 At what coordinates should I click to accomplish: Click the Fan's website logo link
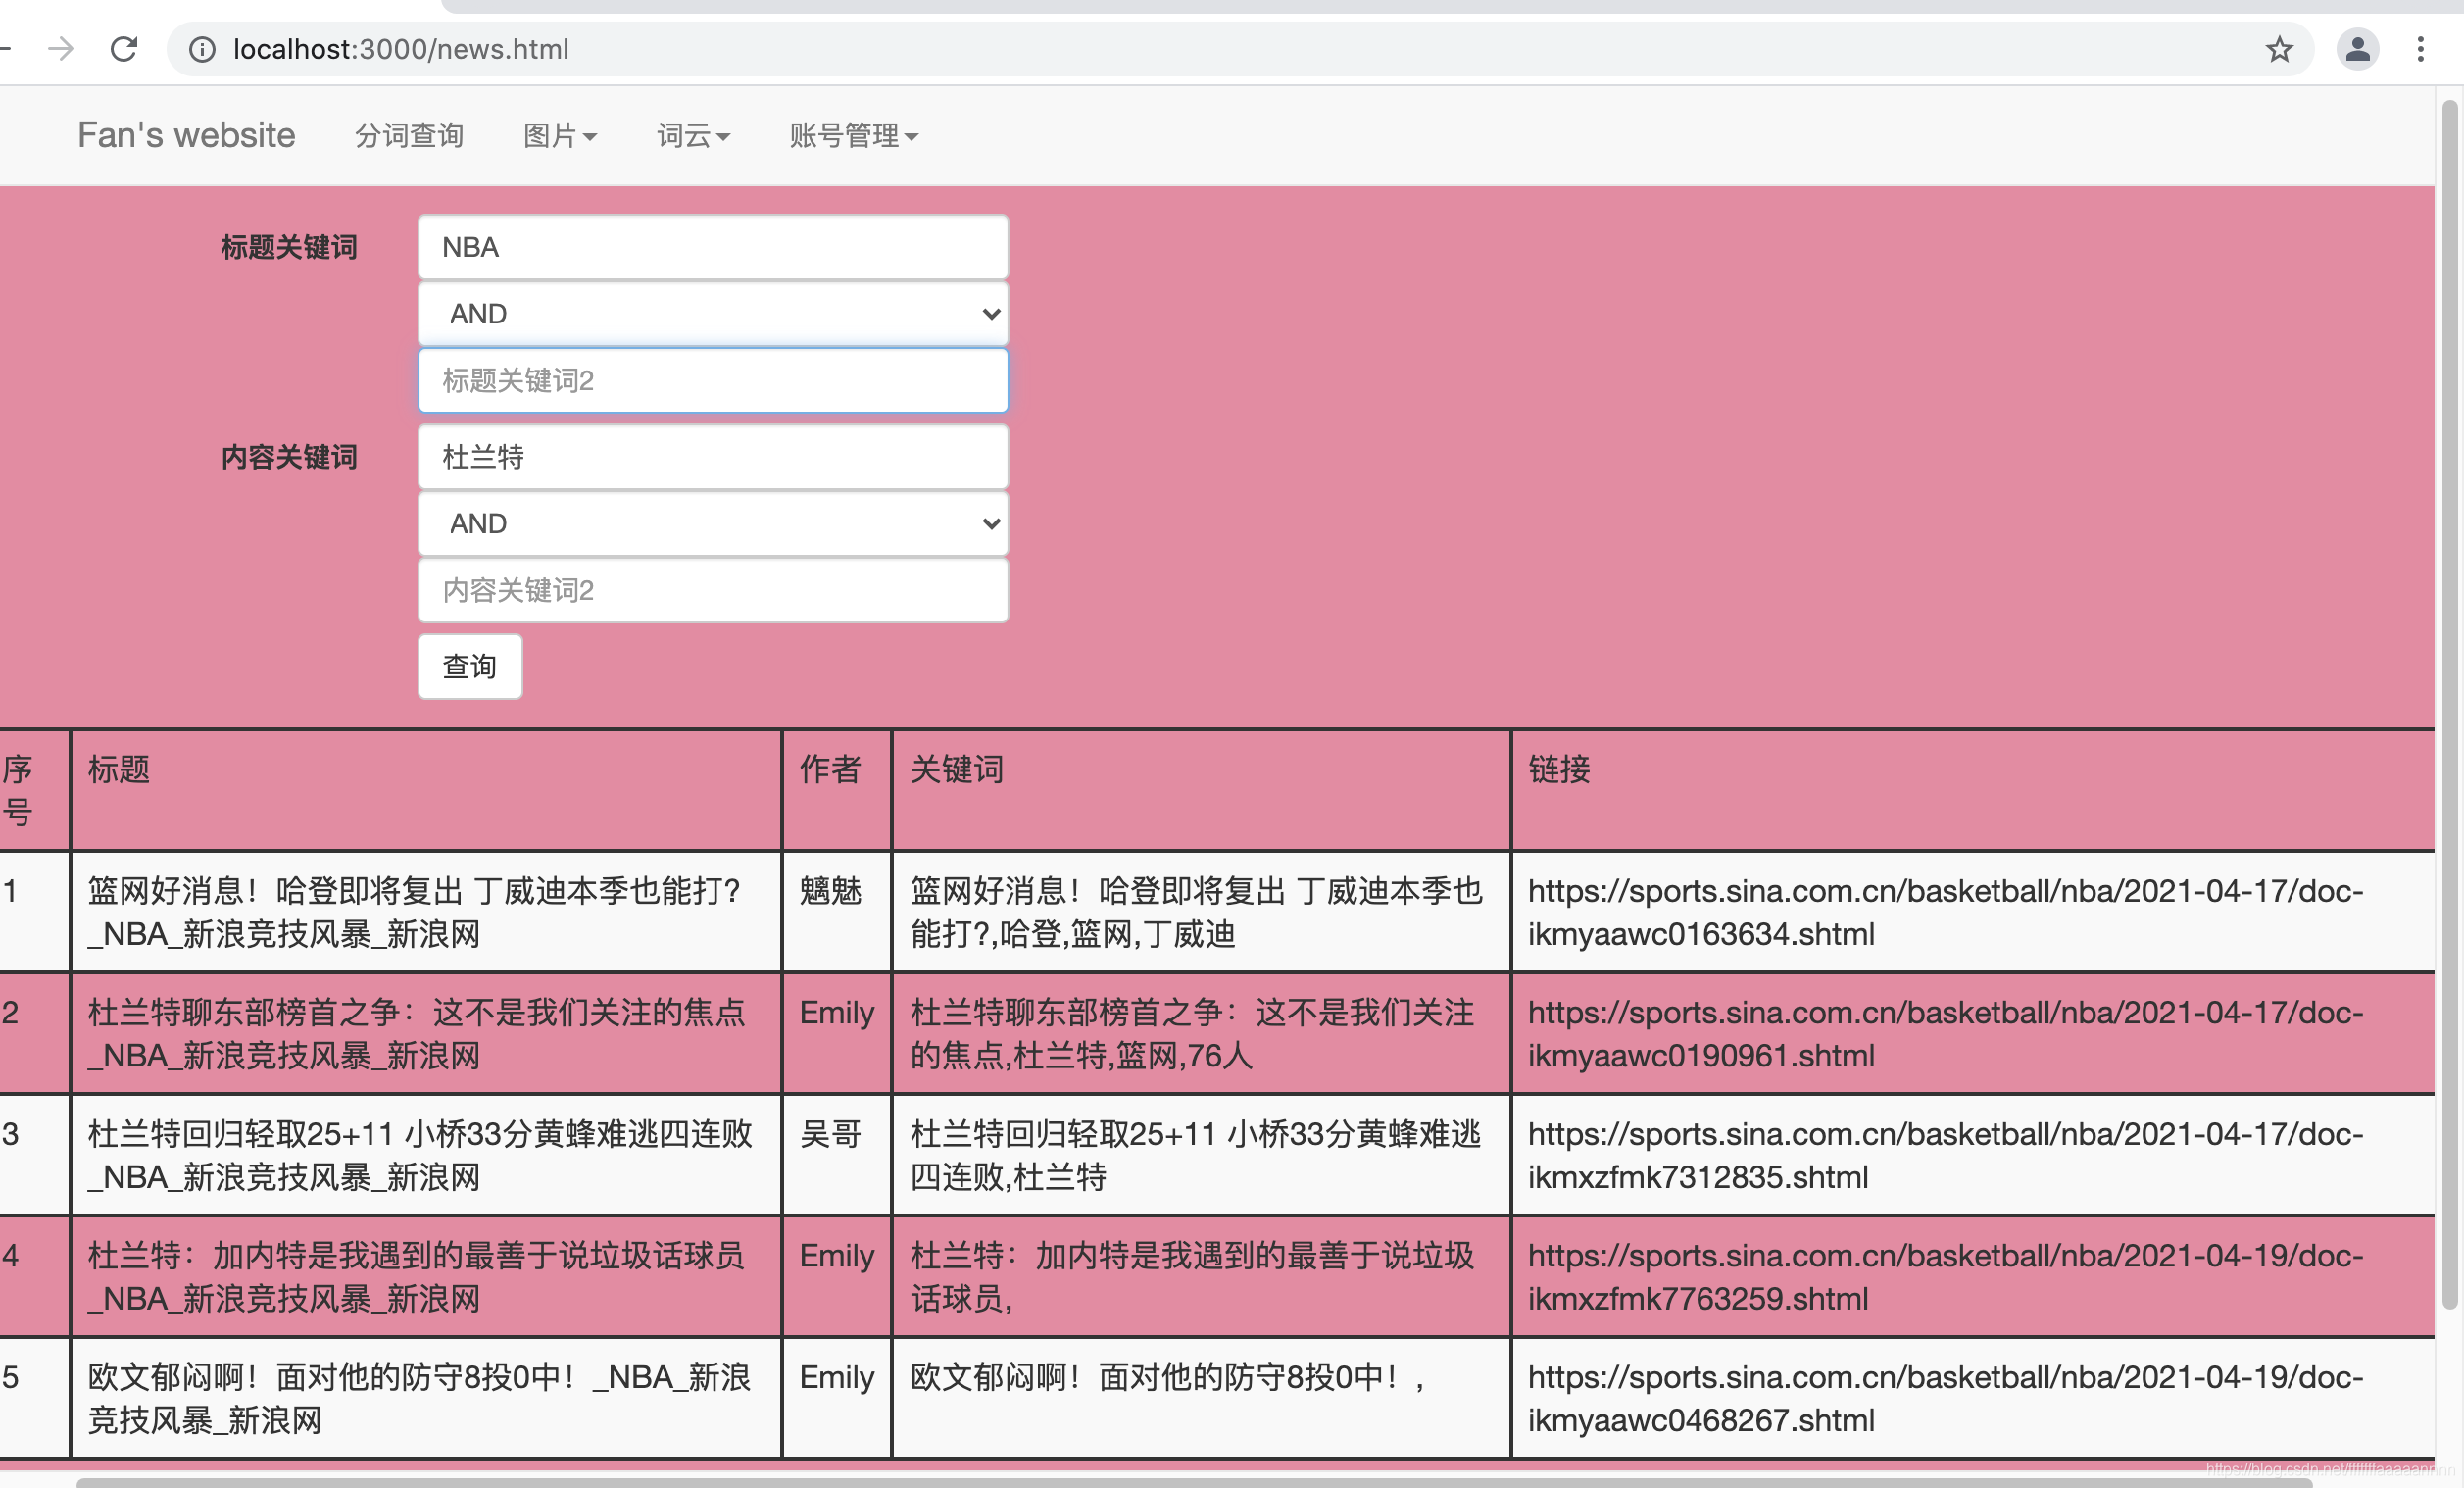[x=186, y=134]
